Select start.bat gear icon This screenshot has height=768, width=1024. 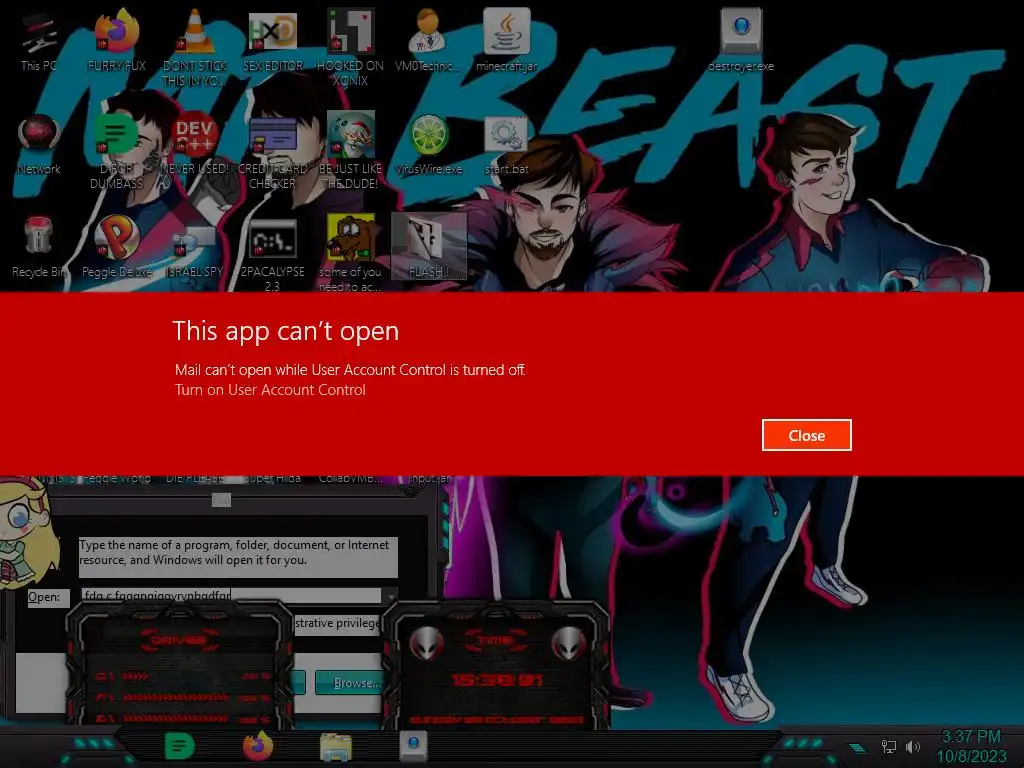[x=506, y=145]
